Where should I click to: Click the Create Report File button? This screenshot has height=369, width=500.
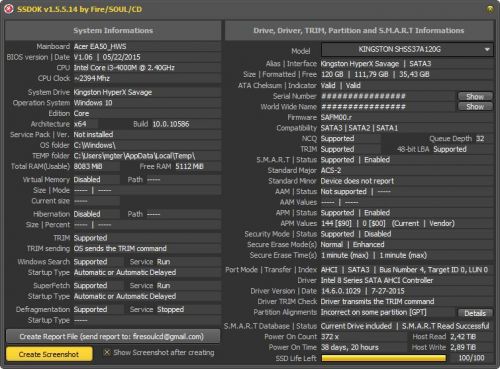pyautogui.click(x=113, y=337)
